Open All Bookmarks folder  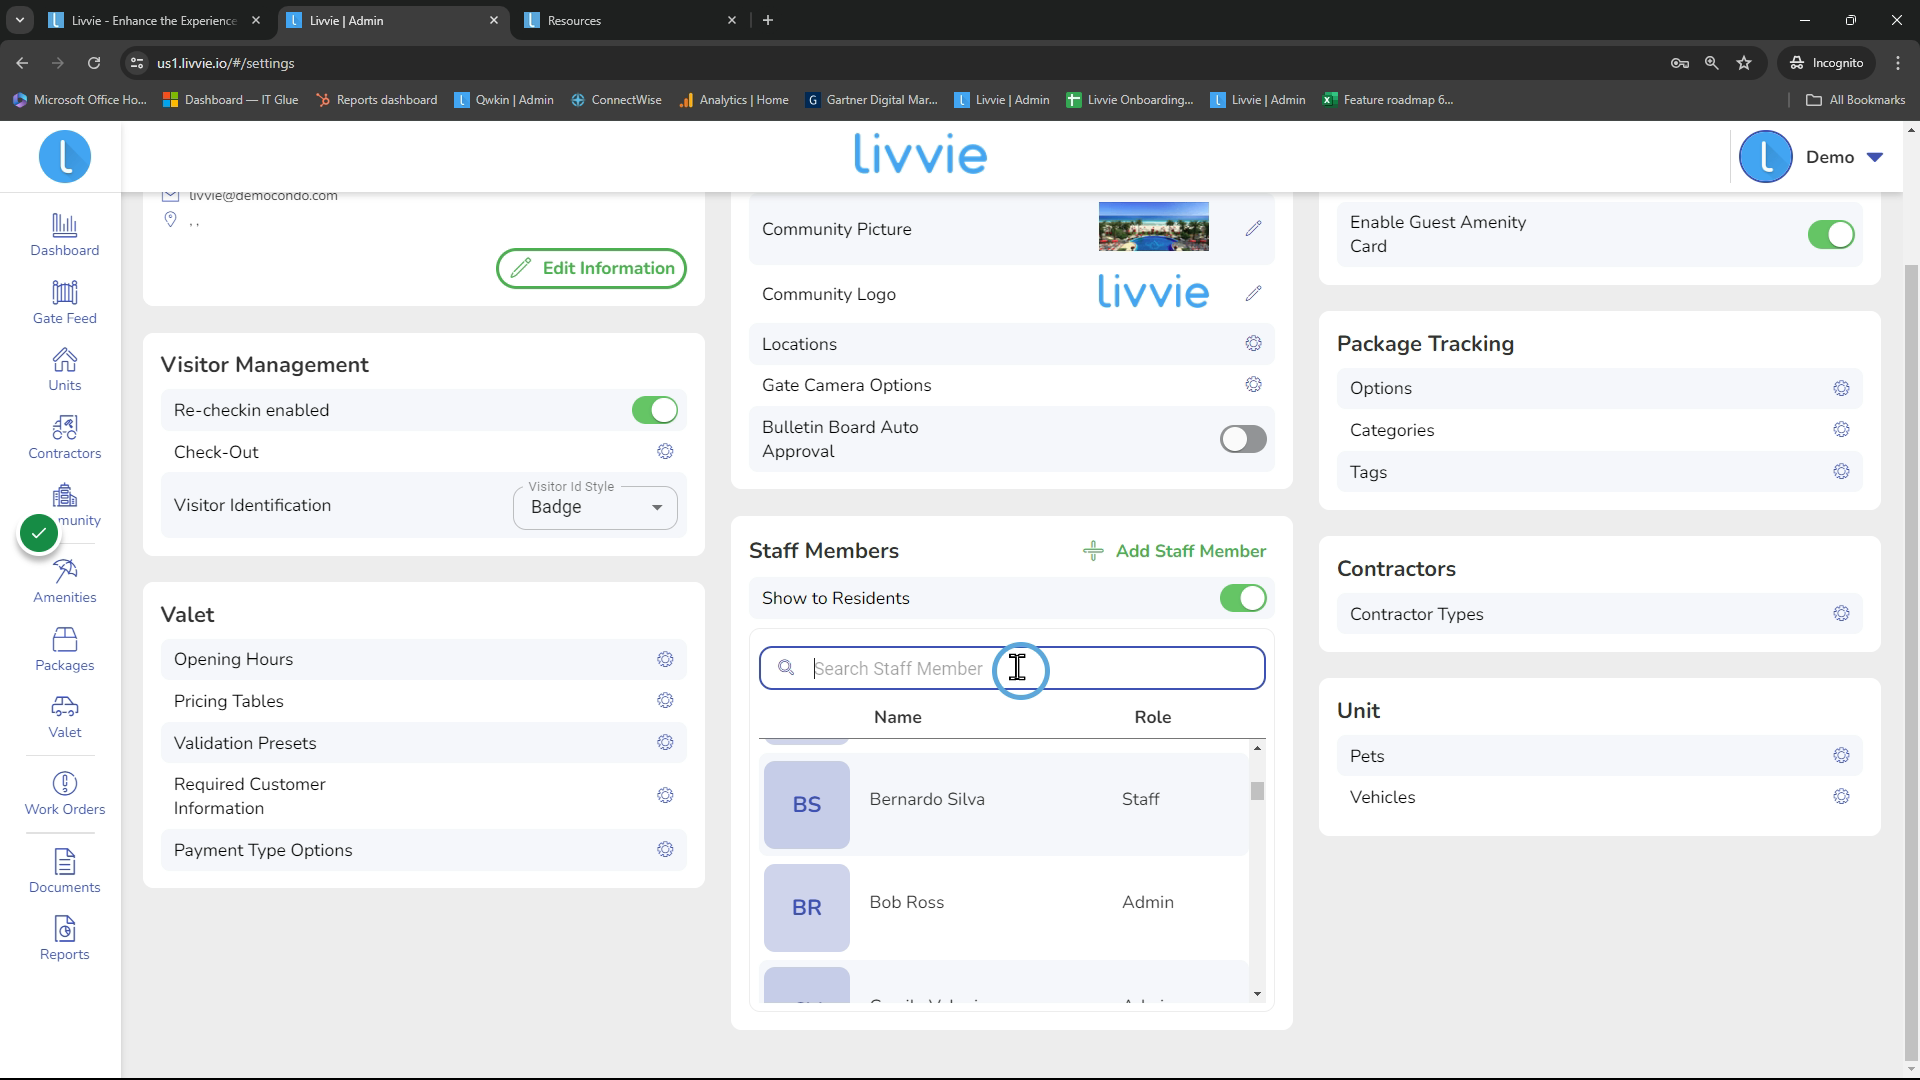click(1855, 100)
